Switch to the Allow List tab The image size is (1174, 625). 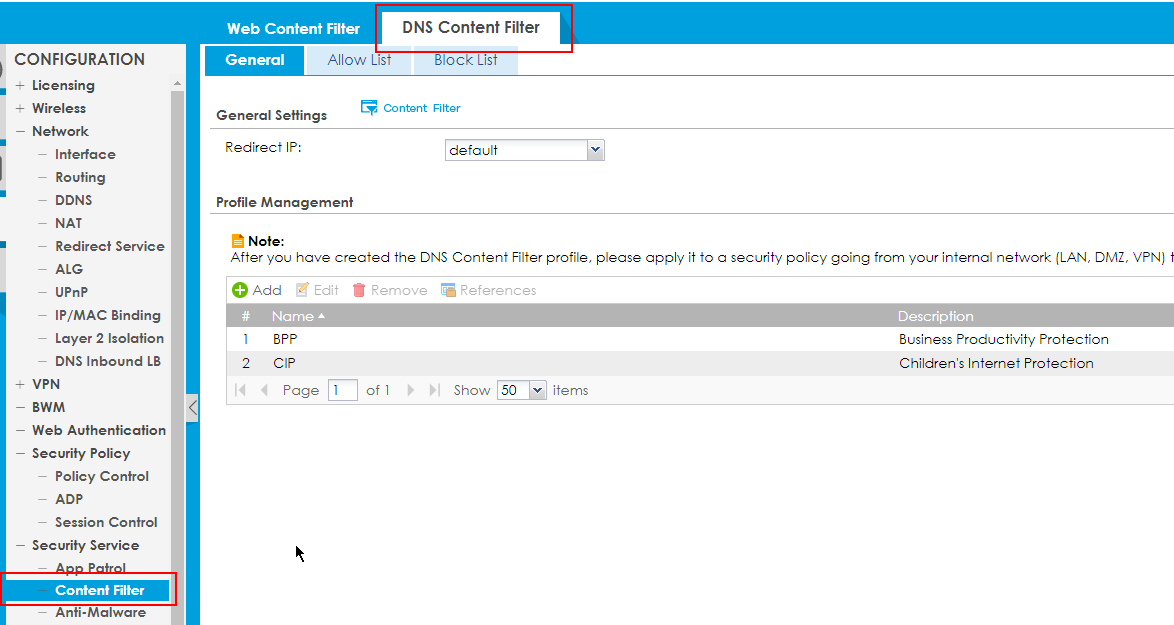point(358,60)
